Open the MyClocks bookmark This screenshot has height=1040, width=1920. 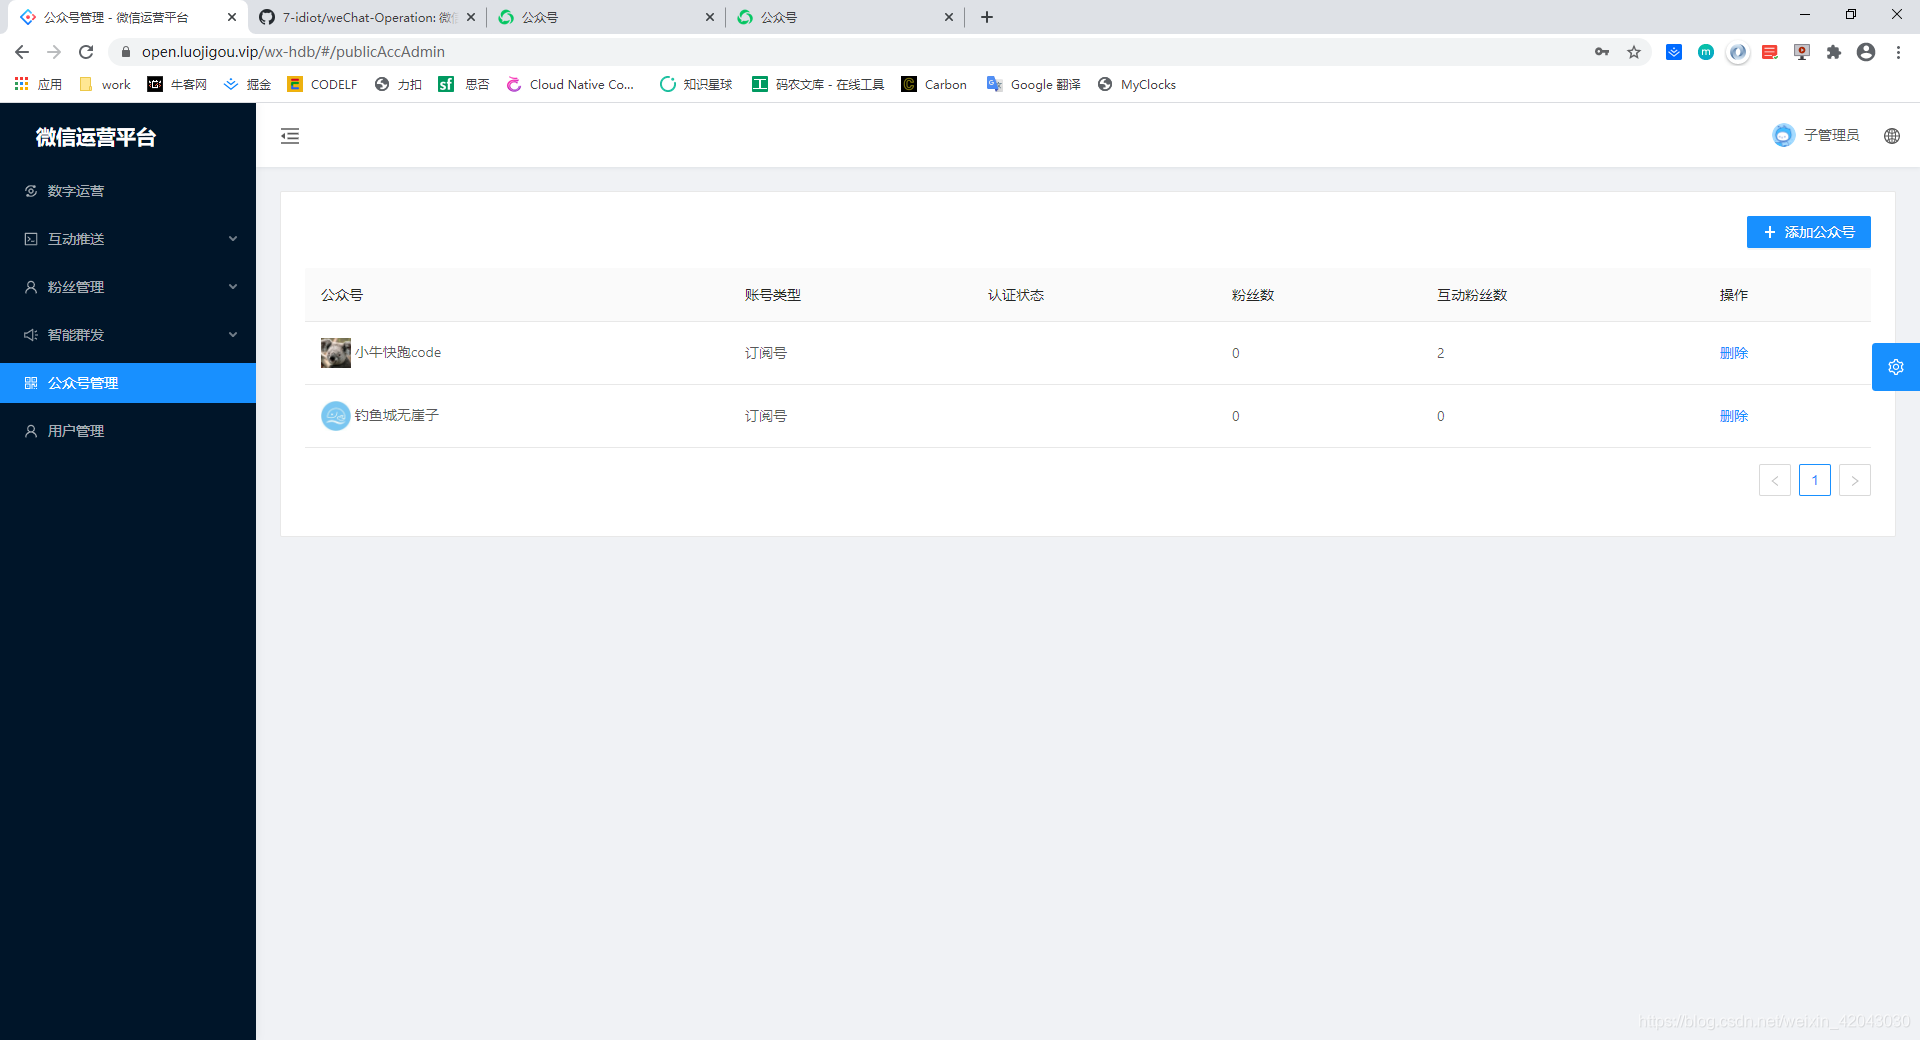1136,85
